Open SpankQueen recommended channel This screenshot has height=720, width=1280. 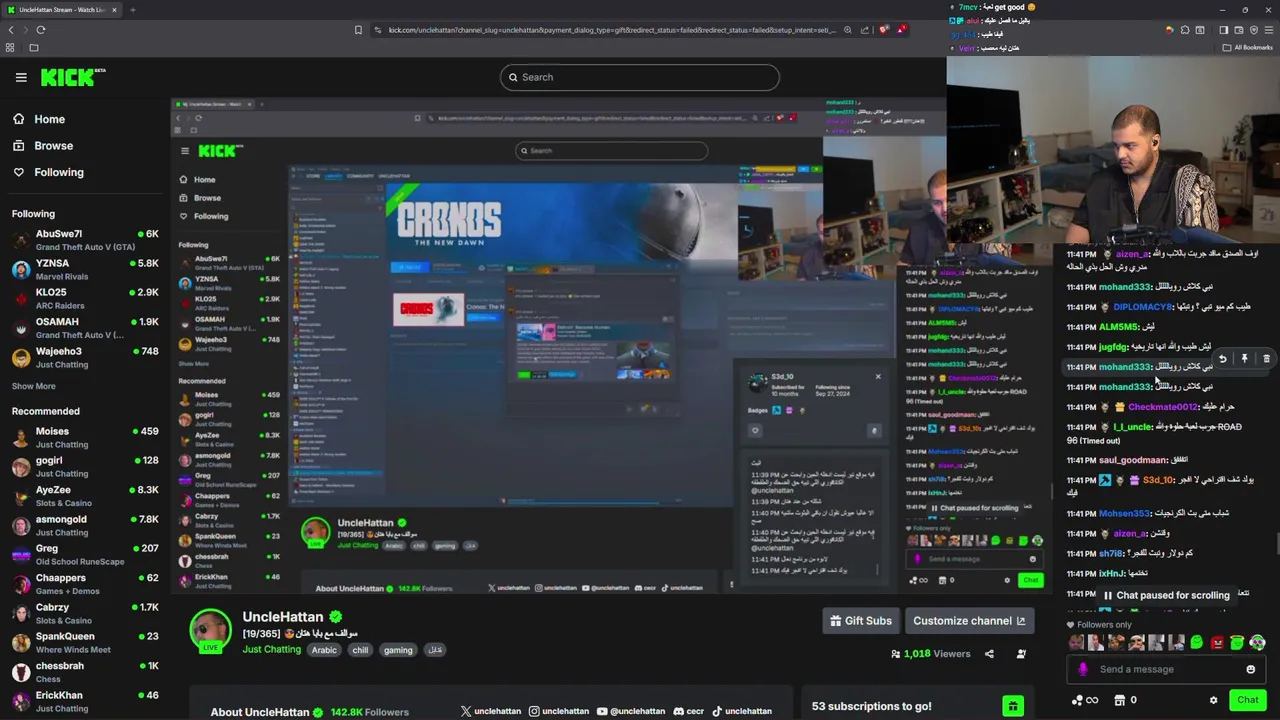[85, 642]
